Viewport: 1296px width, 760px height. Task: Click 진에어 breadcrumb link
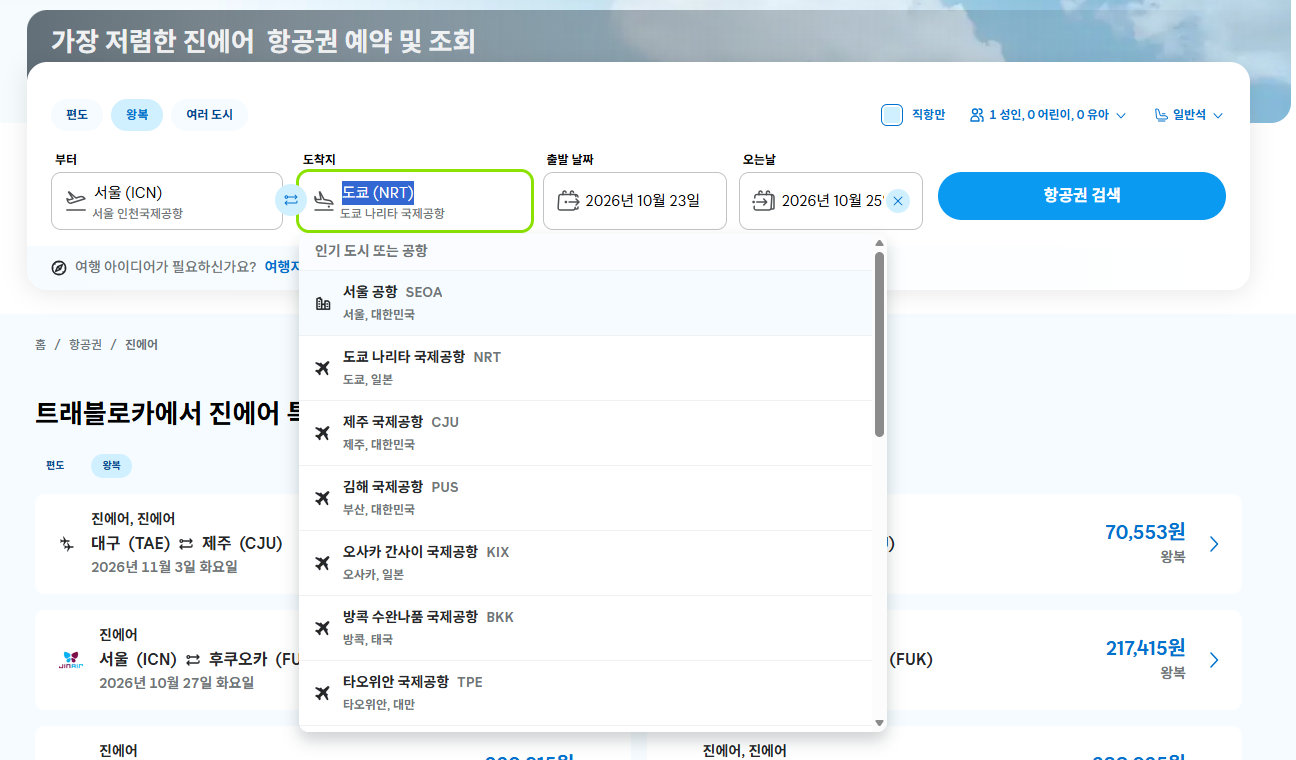tap(141, 344)
